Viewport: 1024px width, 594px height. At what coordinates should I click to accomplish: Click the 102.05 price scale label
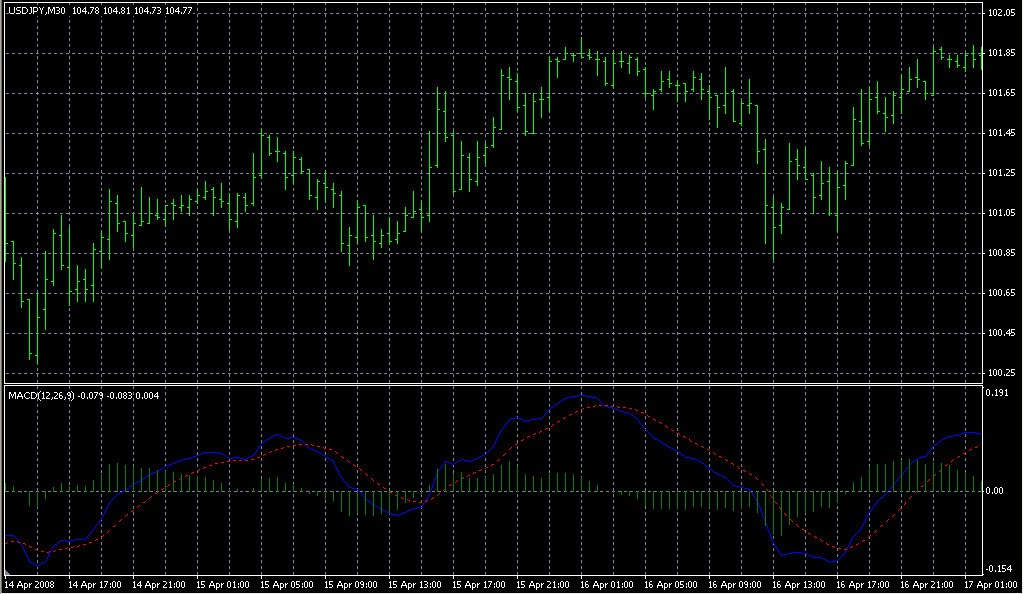(x=1000, y=13)
